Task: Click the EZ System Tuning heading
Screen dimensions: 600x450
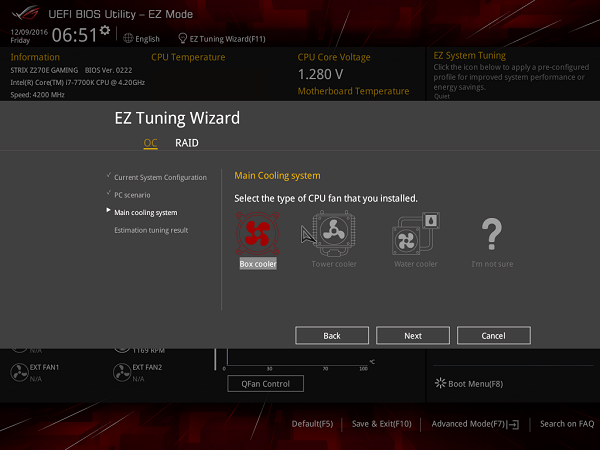Action: tap(470, 55)
